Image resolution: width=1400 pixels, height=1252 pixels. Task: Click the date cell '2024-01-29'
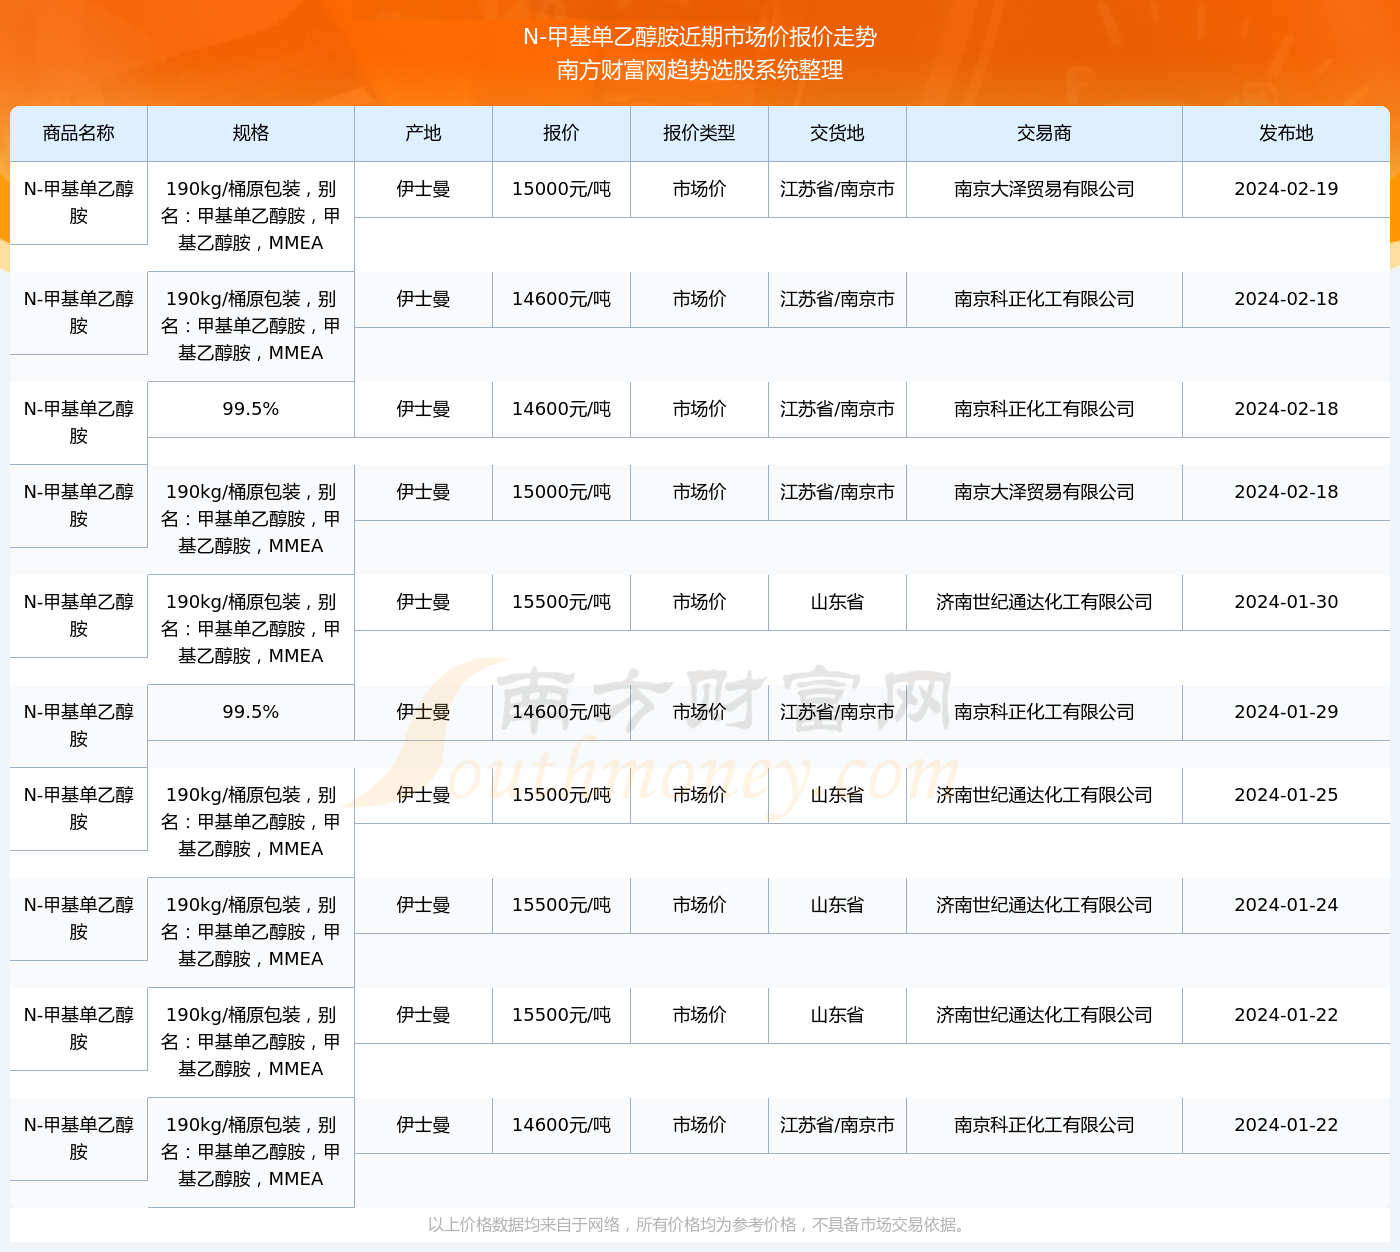1286,712
